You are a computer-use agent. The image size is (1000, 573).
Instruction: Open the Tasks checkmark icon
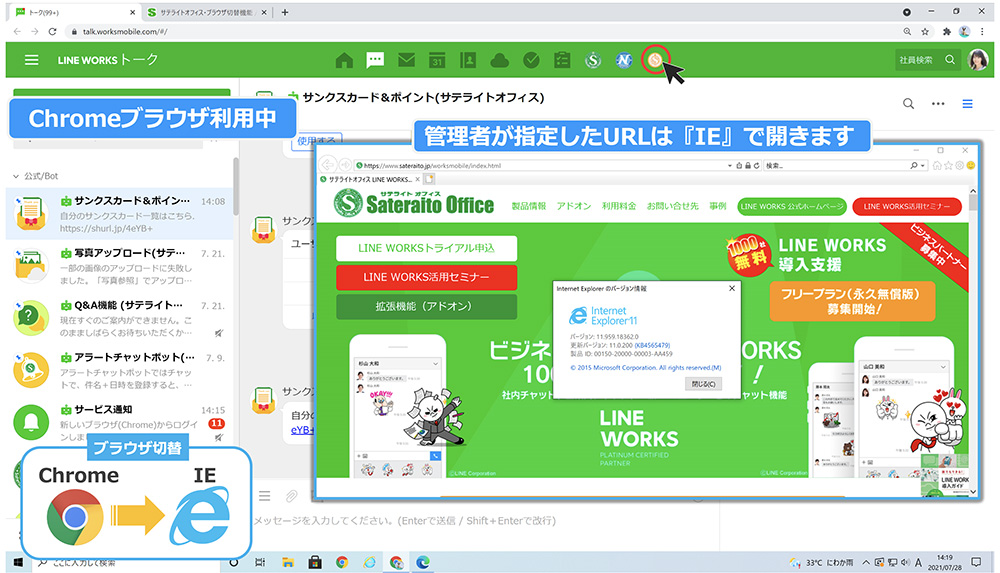[531, 60]
